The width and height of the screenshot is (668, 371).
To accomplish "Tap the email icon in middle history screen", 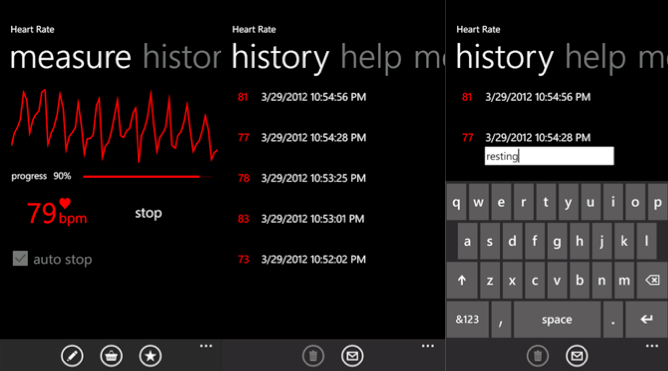I will click(x=352, y=356).
